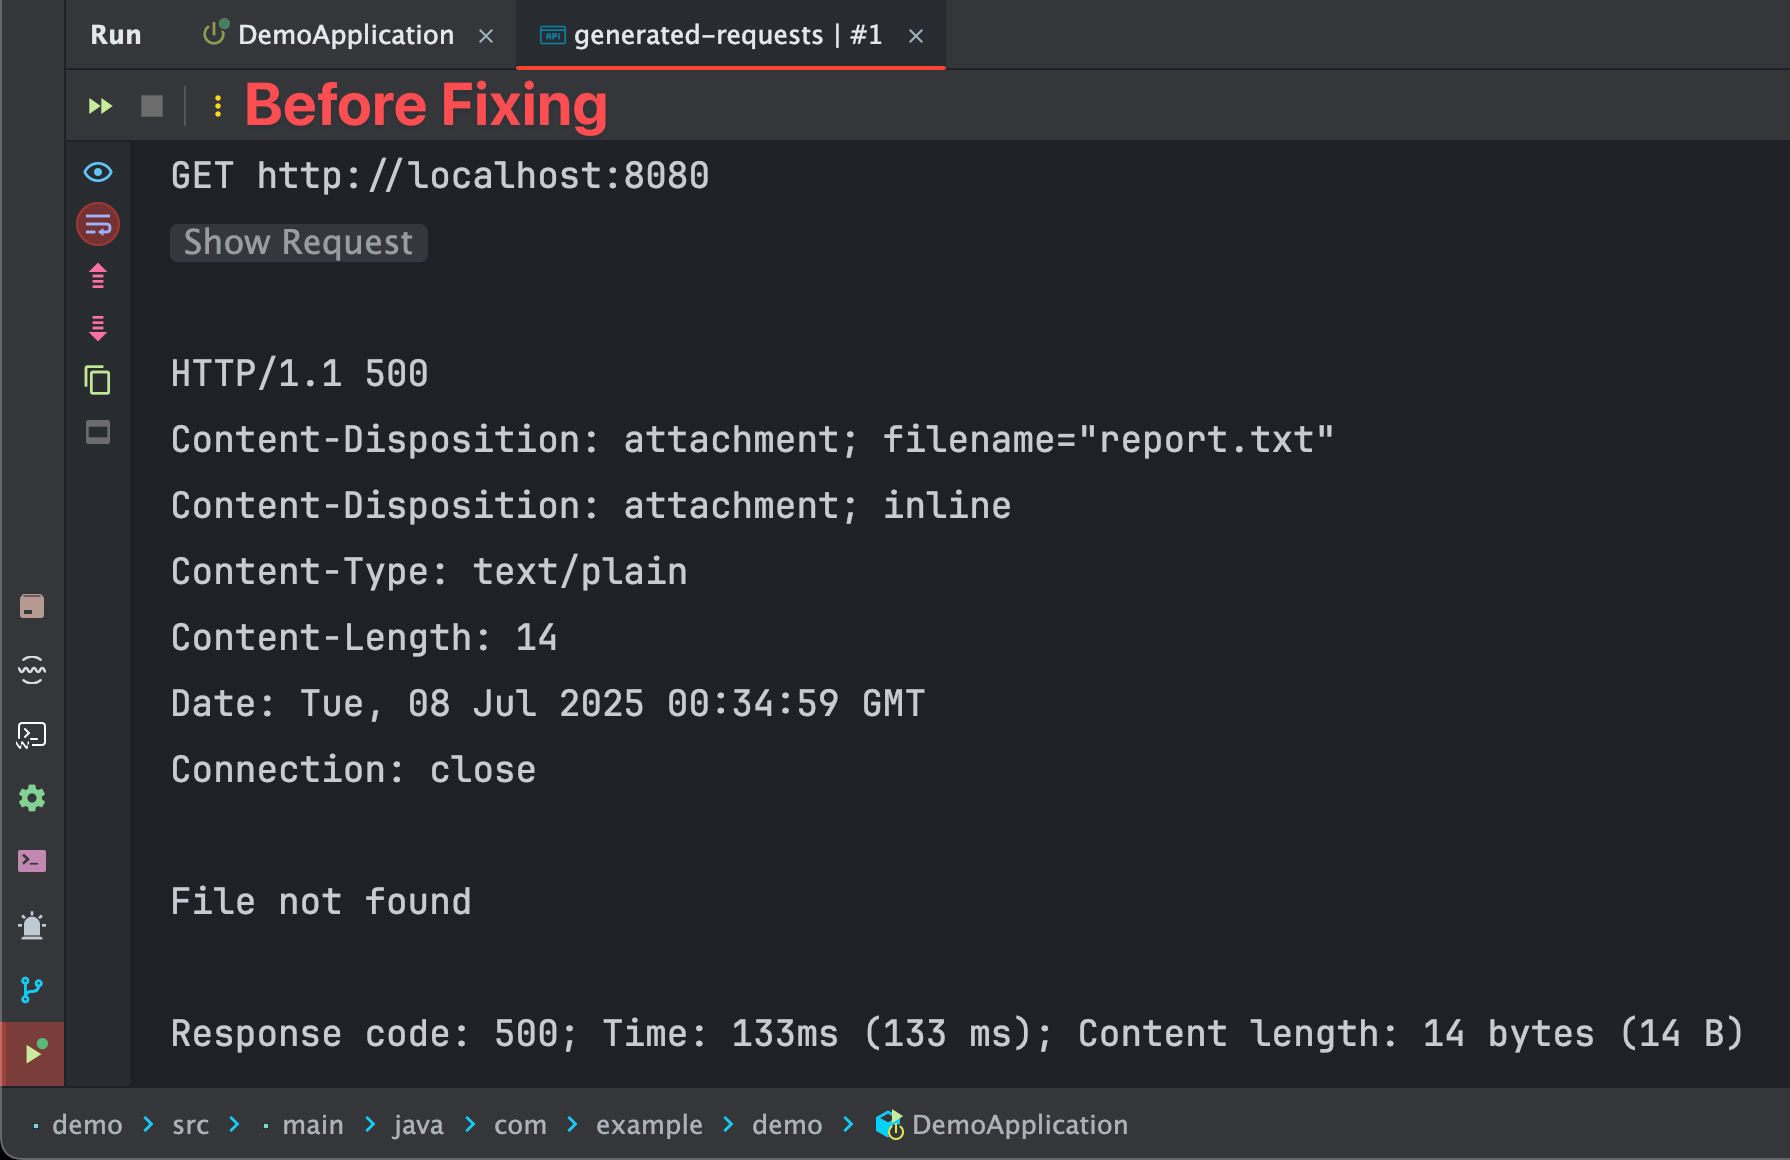Close the DemoApplication tab

(x=486, y=36)
